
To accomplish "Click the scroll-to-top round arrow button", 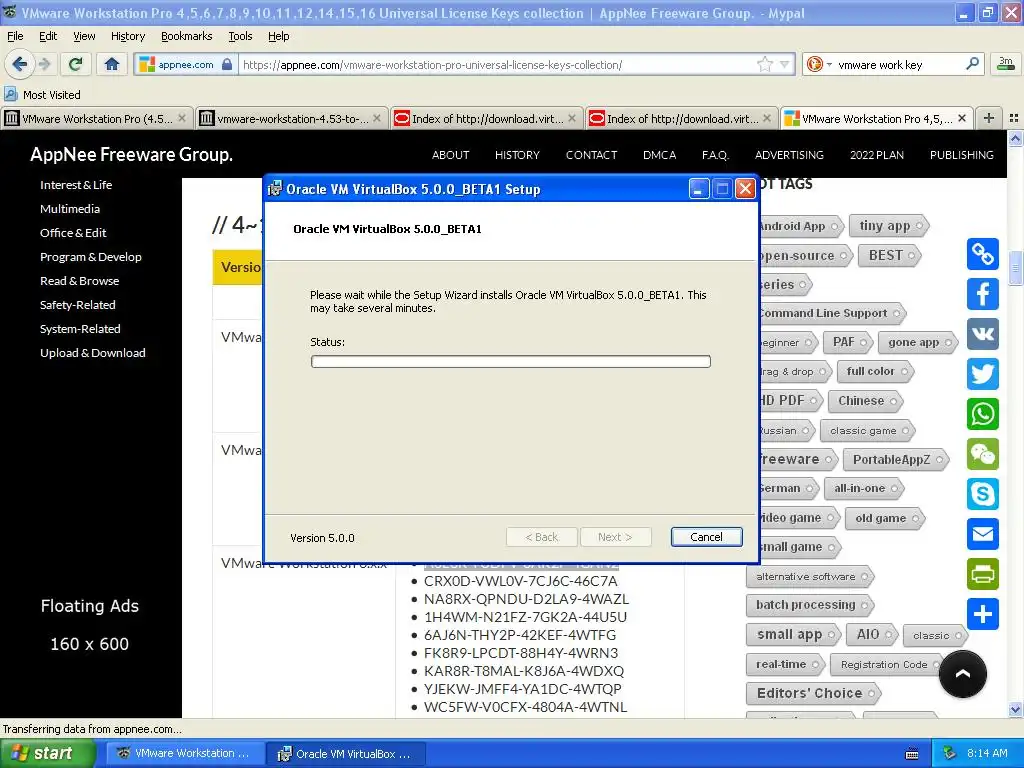I will pos(963,674).
